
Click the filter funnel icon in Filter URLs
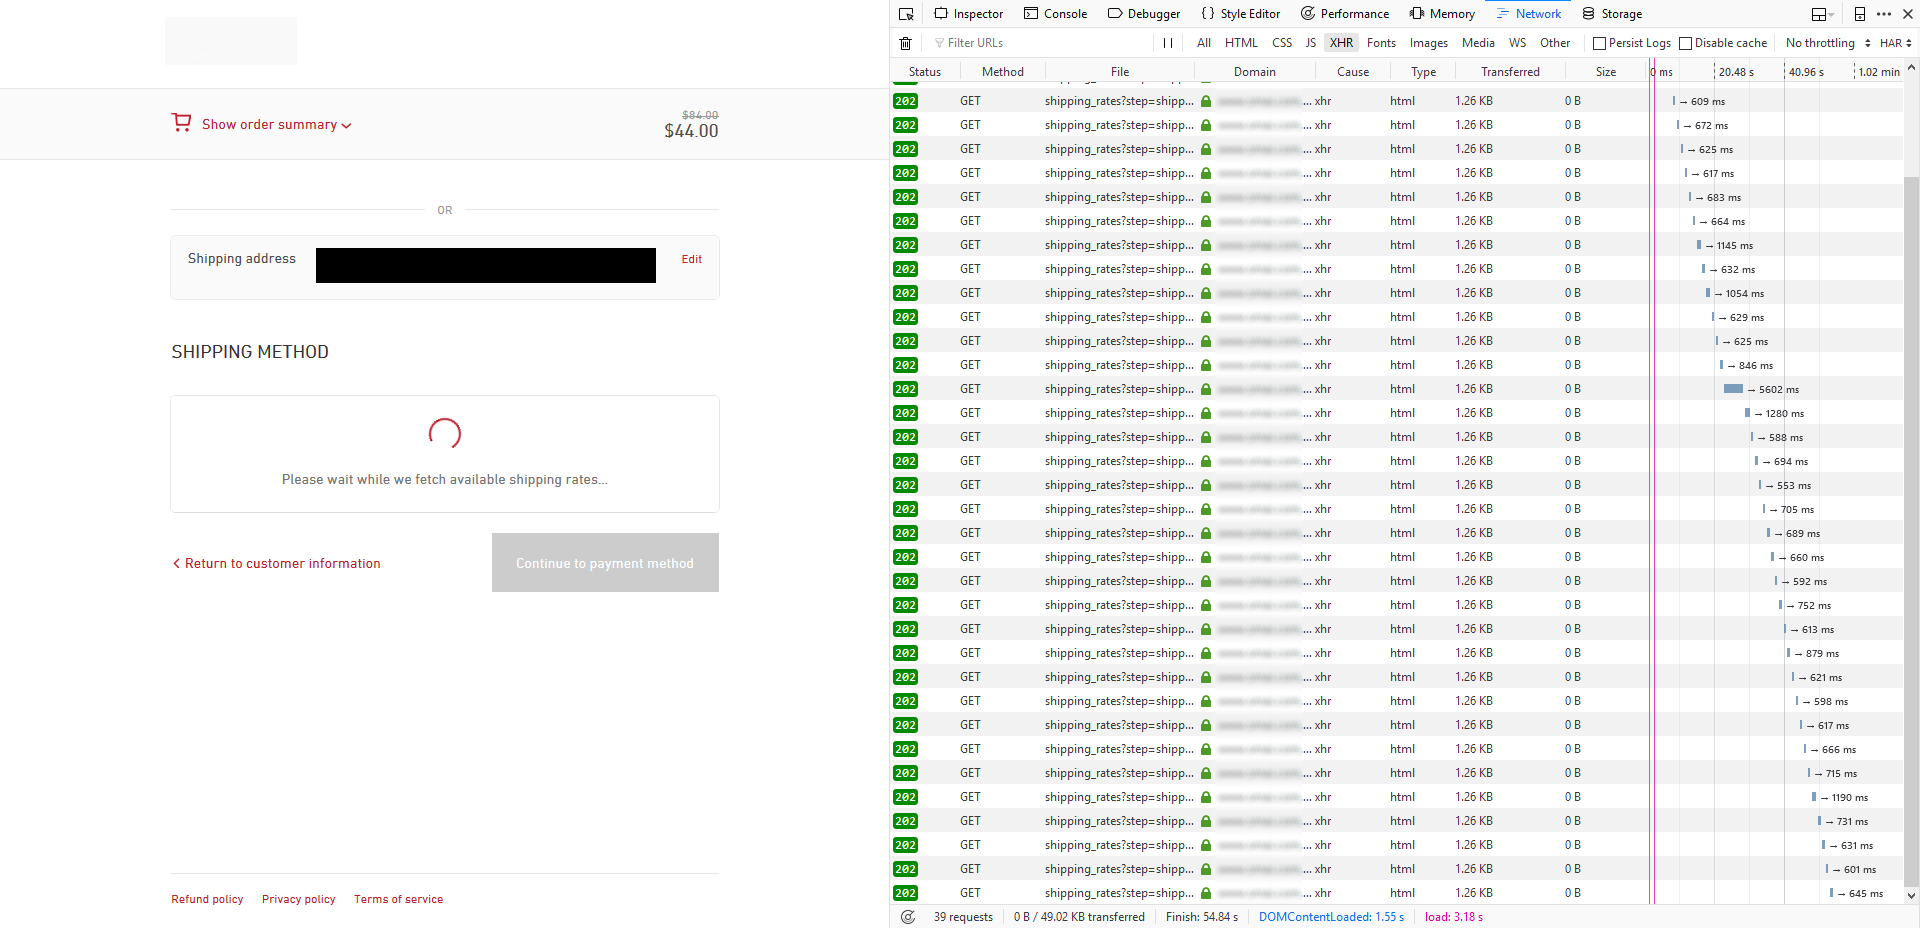tap(938, 42)
